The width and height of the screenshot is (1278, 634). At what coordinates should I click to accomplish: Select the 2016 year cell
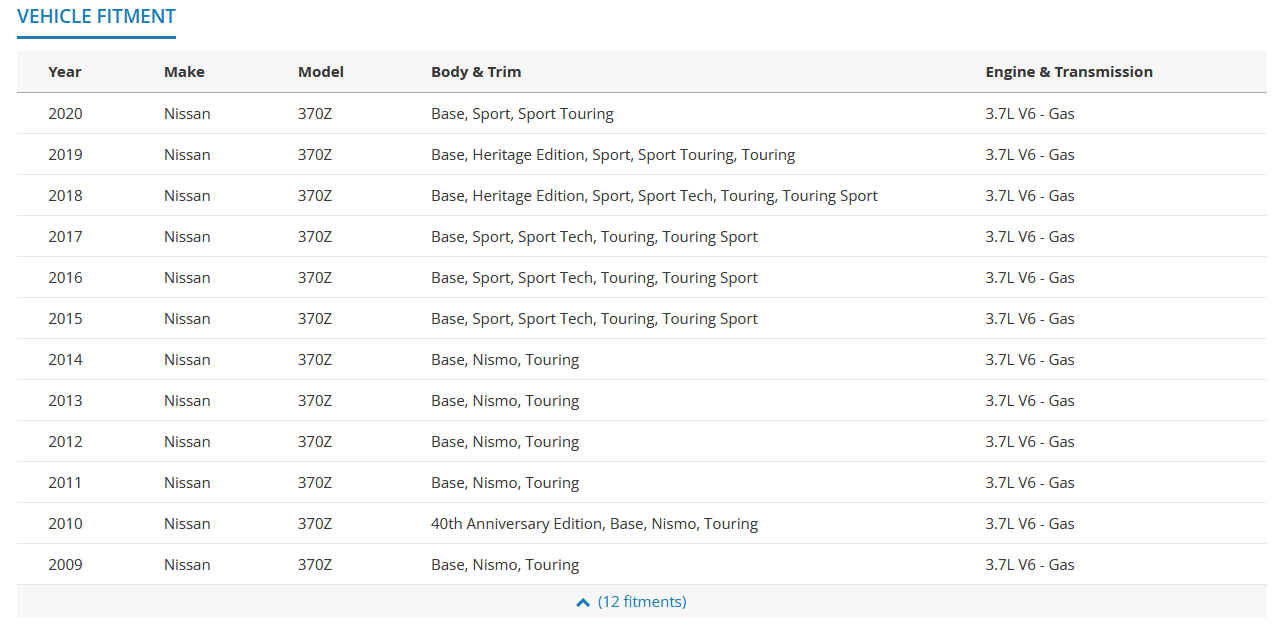(x=65, y=278)
